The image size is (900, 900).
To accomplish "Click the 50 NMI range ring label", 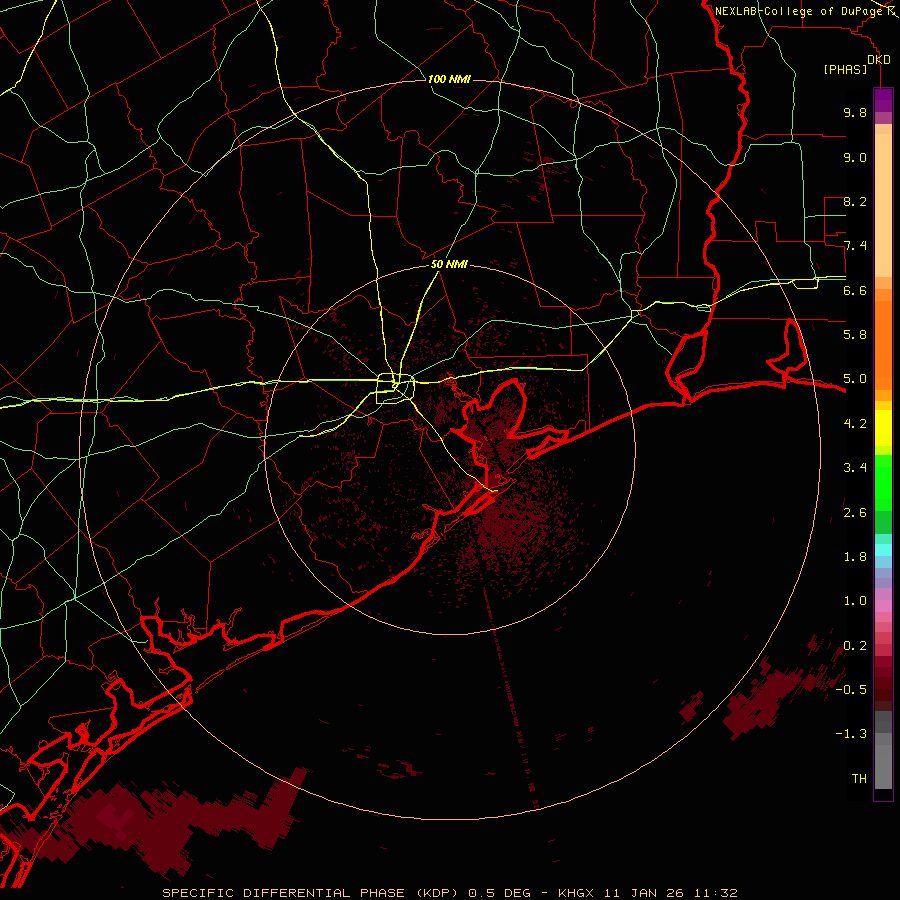I will 449,264.
